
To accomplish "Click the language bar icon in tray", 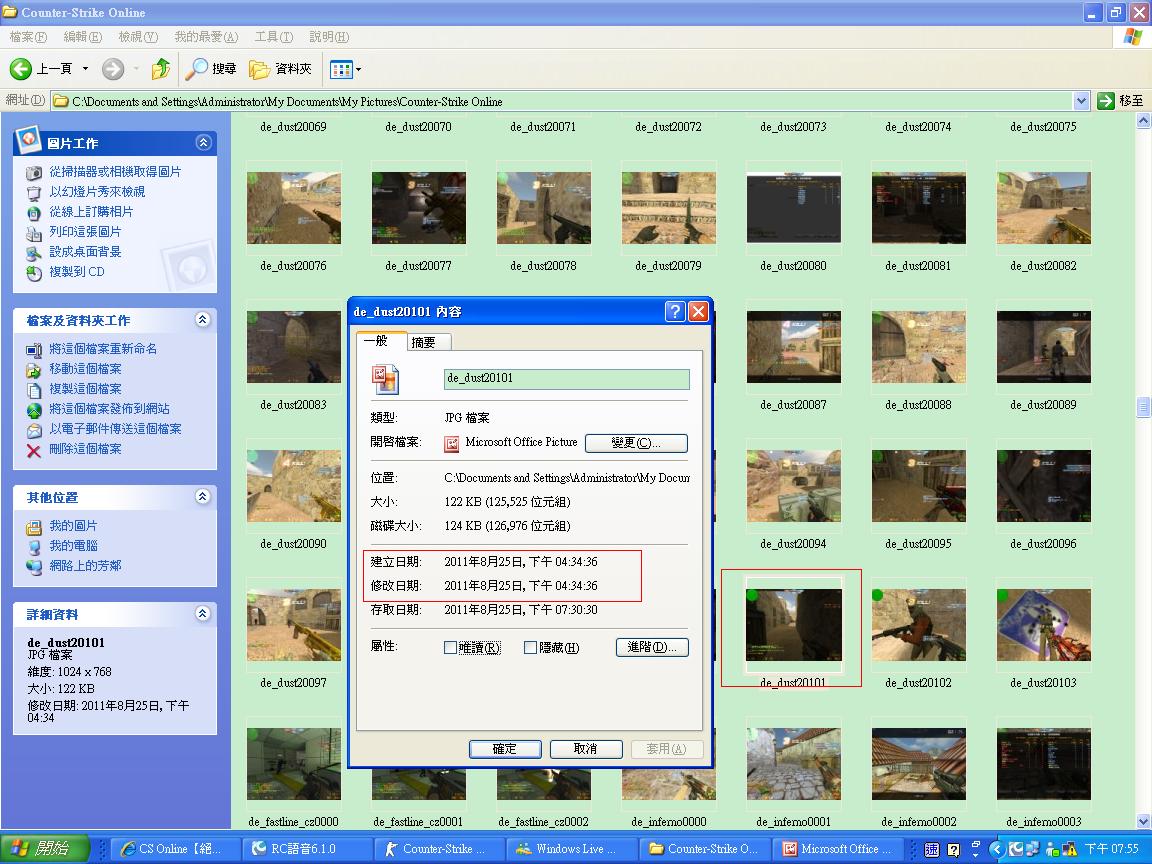I will 931,850.
